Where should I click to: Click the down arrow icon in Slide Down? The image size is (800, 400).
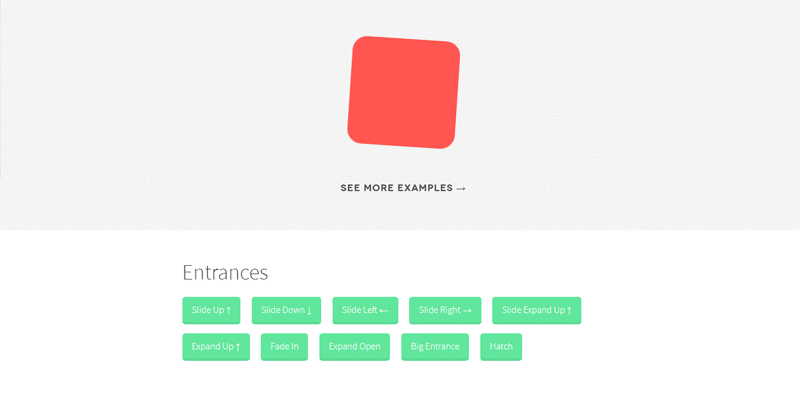pos(310,310)
